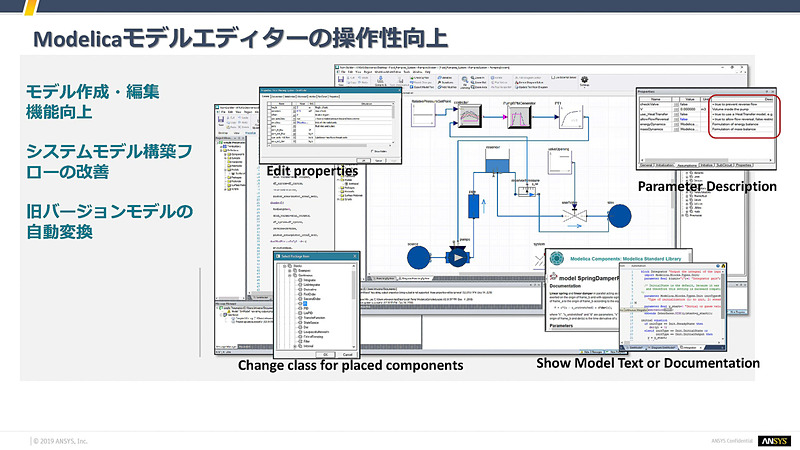
Task: Select the source circle component
Action: coord(419,258)
